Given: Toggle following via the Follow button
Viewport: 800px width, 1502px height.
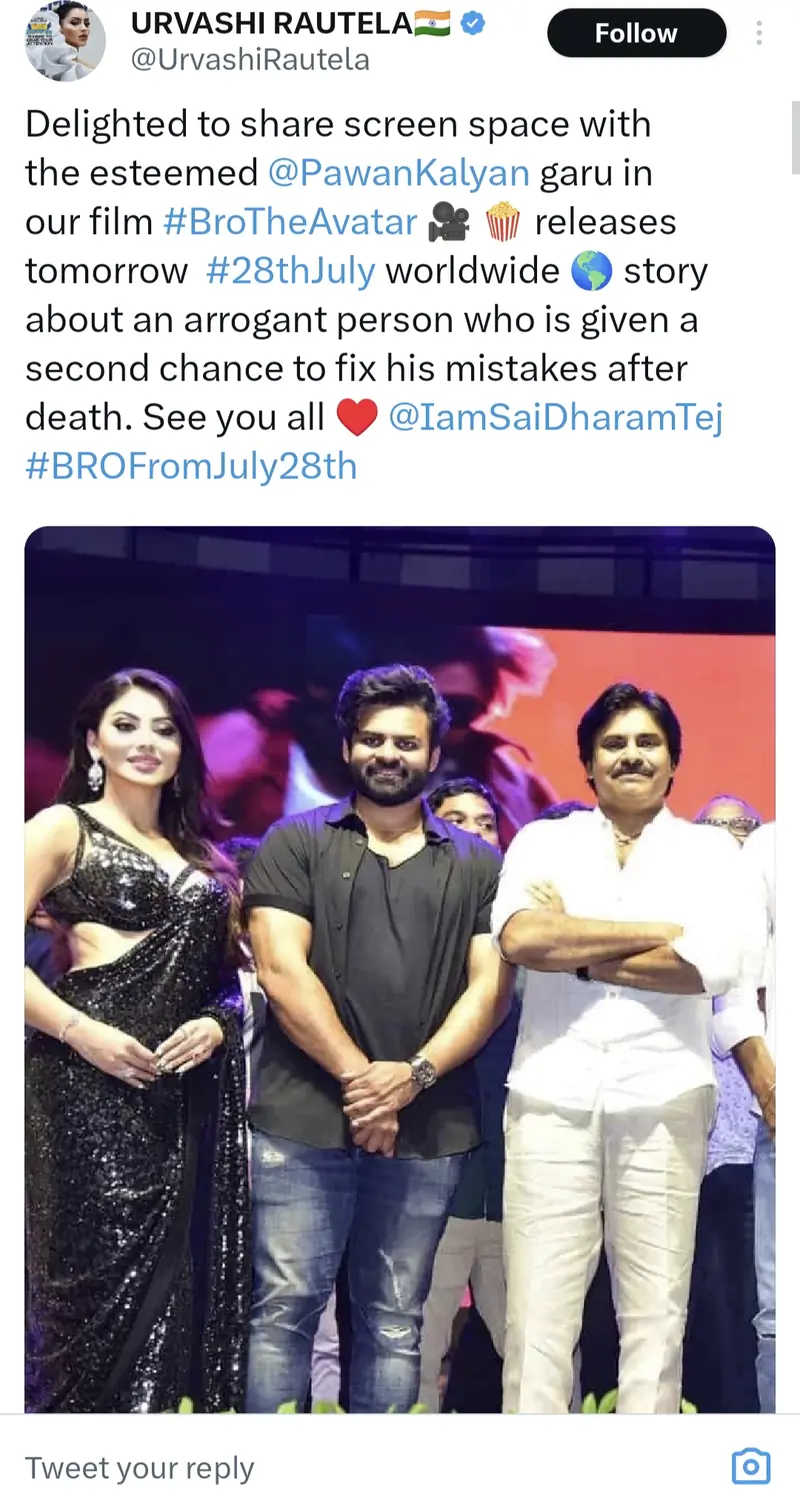Looking at the screenshot, I should coord(636,32).
